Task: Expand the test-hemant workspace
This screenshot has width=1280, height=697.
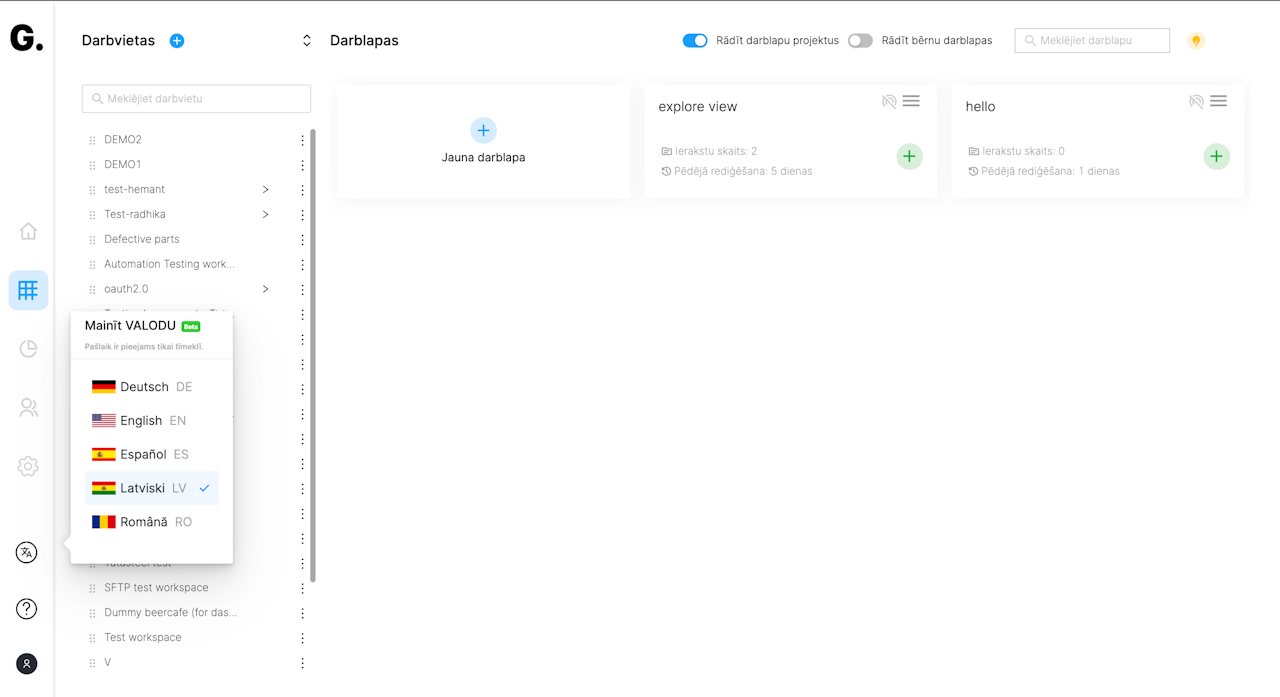Action: tap(265, 189)
